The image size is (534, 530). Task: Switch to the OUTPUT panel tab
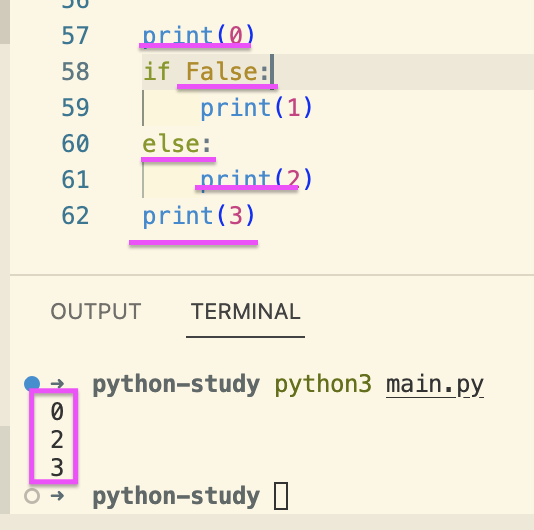96,311
